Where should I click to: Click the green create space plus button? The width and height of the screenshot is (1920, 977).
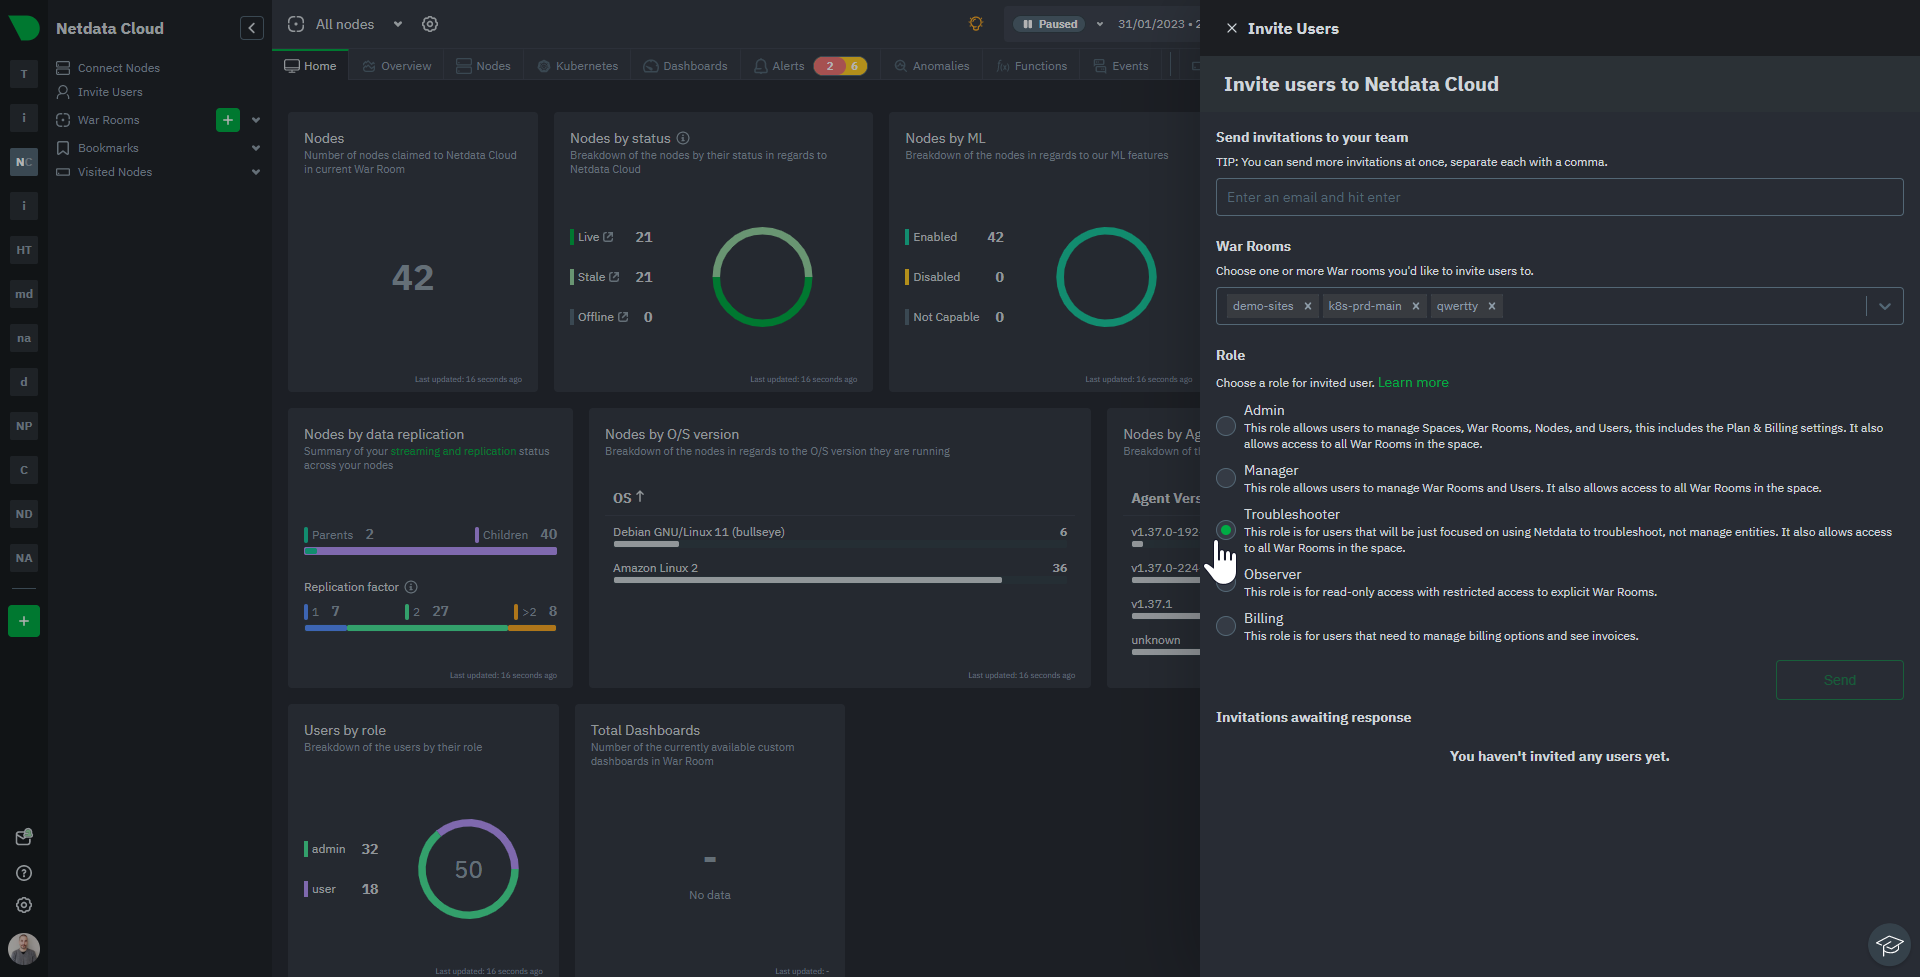click(x=24, y=621)
